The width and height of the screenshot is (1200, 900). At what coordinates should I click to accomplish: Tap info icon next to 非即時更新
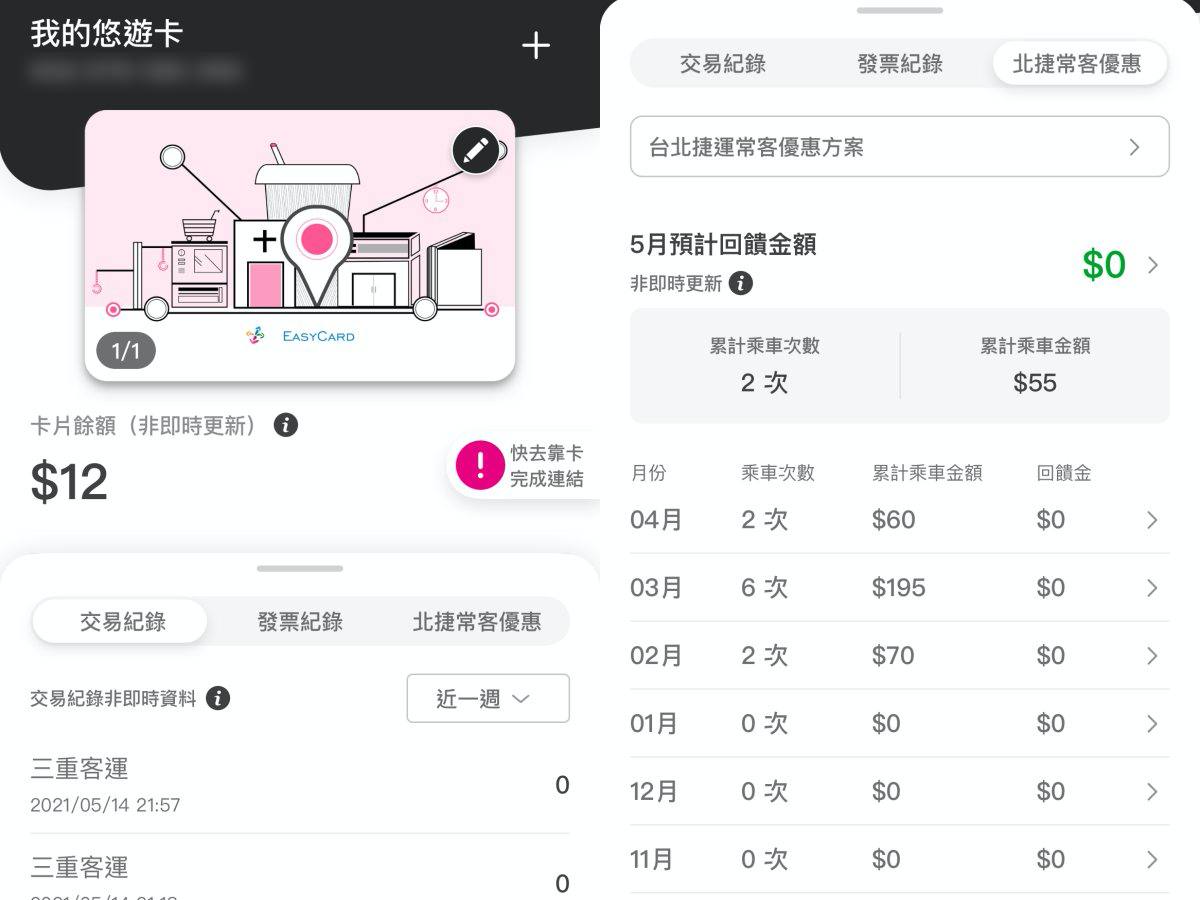(741, 284)
